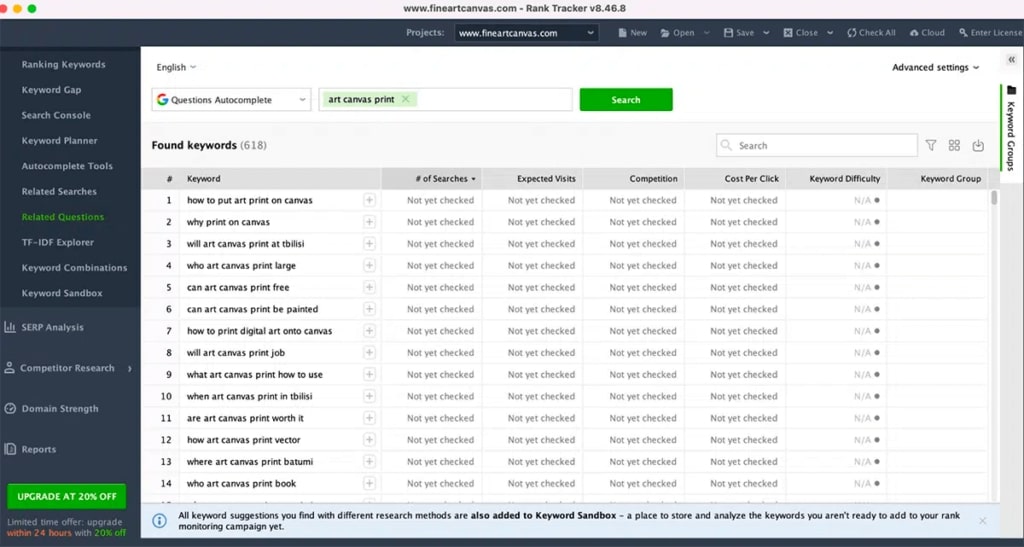Add 'are art canvas print worth it' plus icon
The height and width of the screenshot is (547, 1024).
(369, 418)
